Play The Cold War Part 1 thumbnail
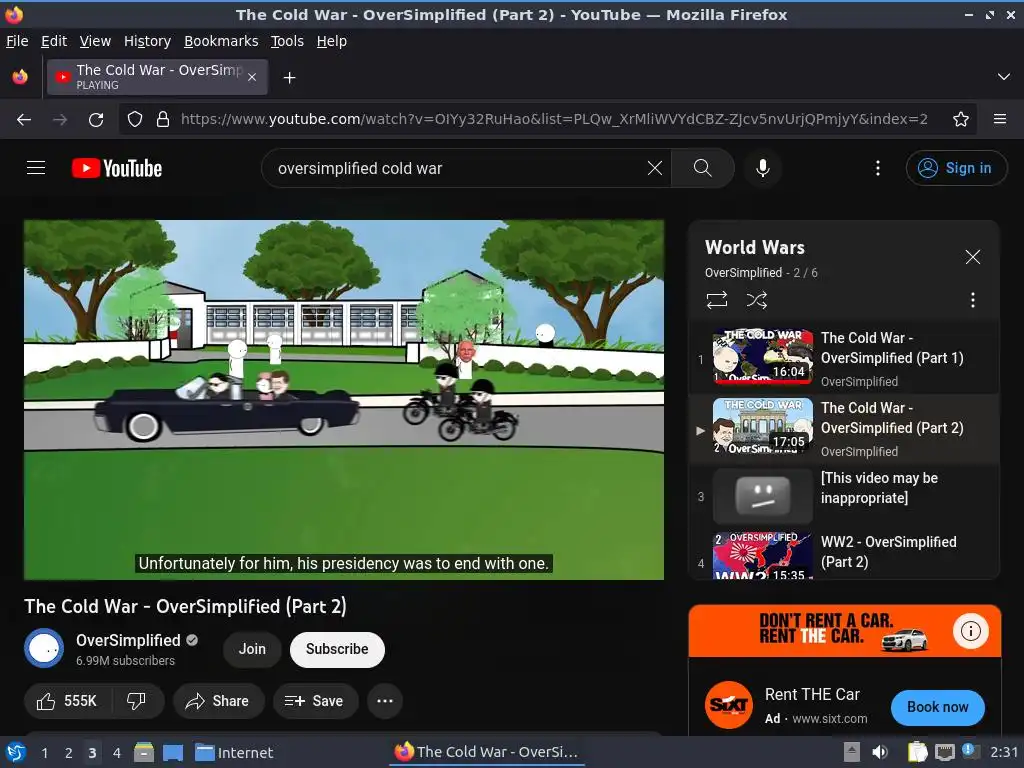The image size is (1024, 768). click(x=763, y=355)
